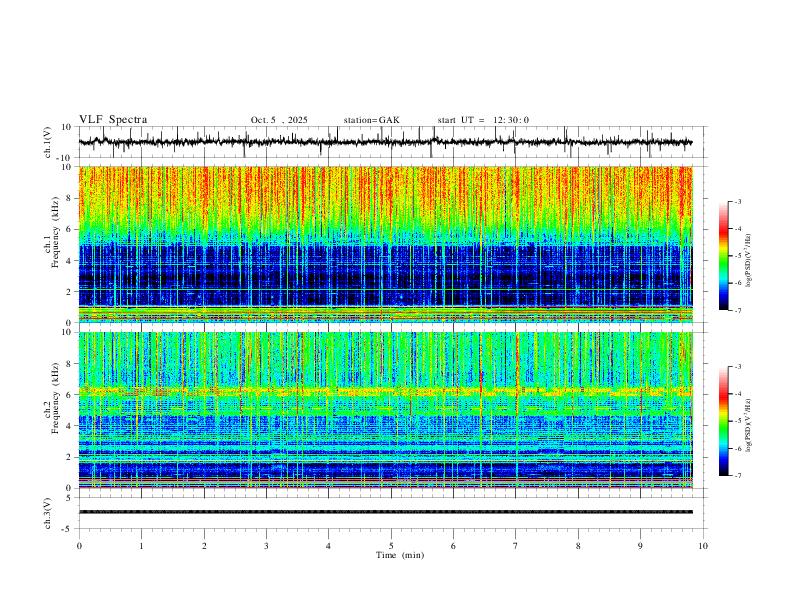Viewport: 792px width, 612px height.
Task: Click the "2" frequency tick on ch.1 spectrogram
Action: (x=70, y=292)
